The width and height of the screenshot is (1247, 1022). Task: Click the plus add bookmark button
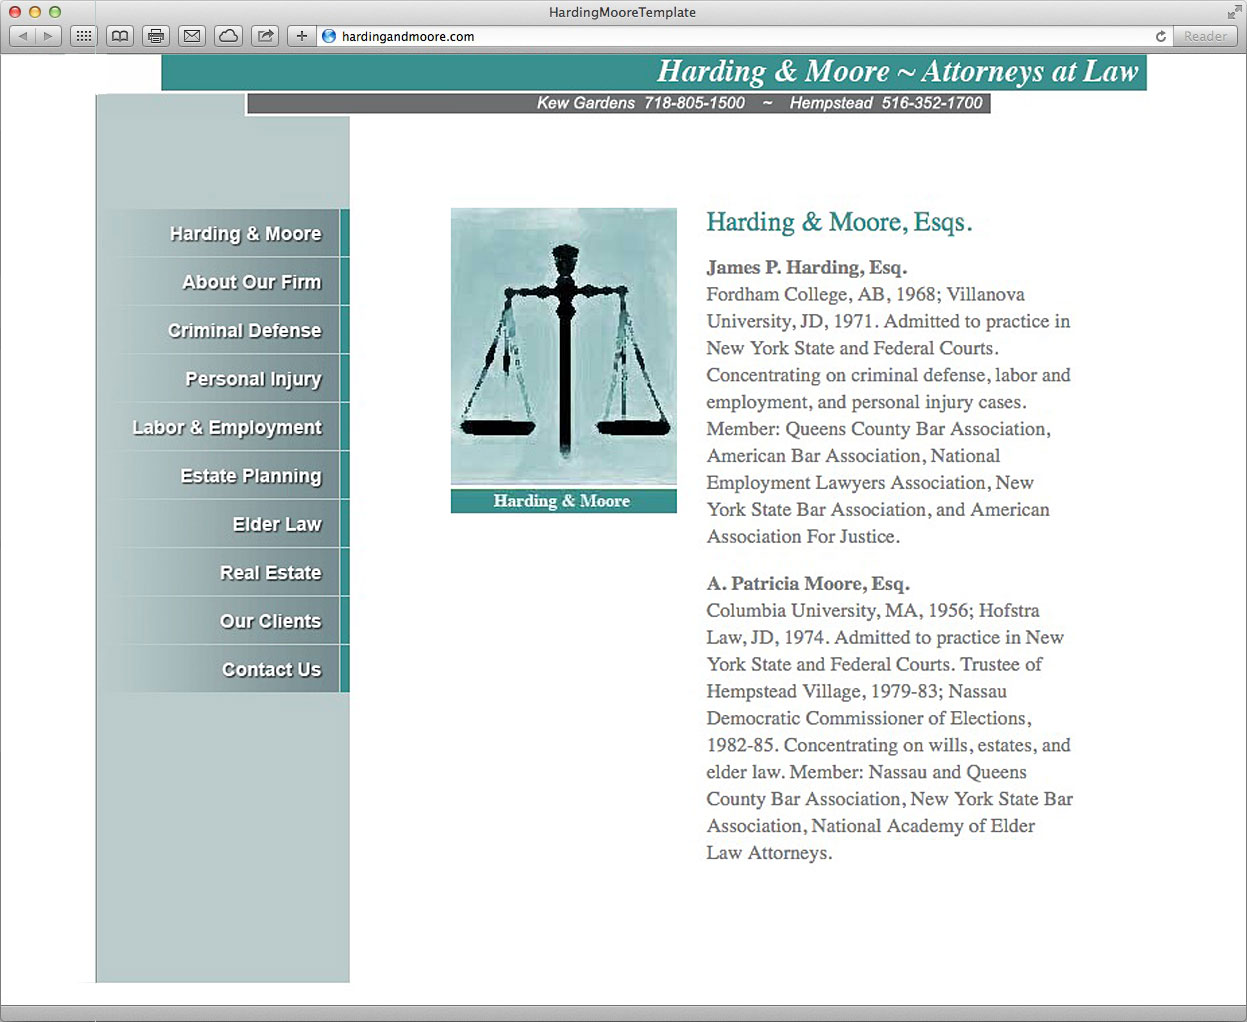click(301, 36)
